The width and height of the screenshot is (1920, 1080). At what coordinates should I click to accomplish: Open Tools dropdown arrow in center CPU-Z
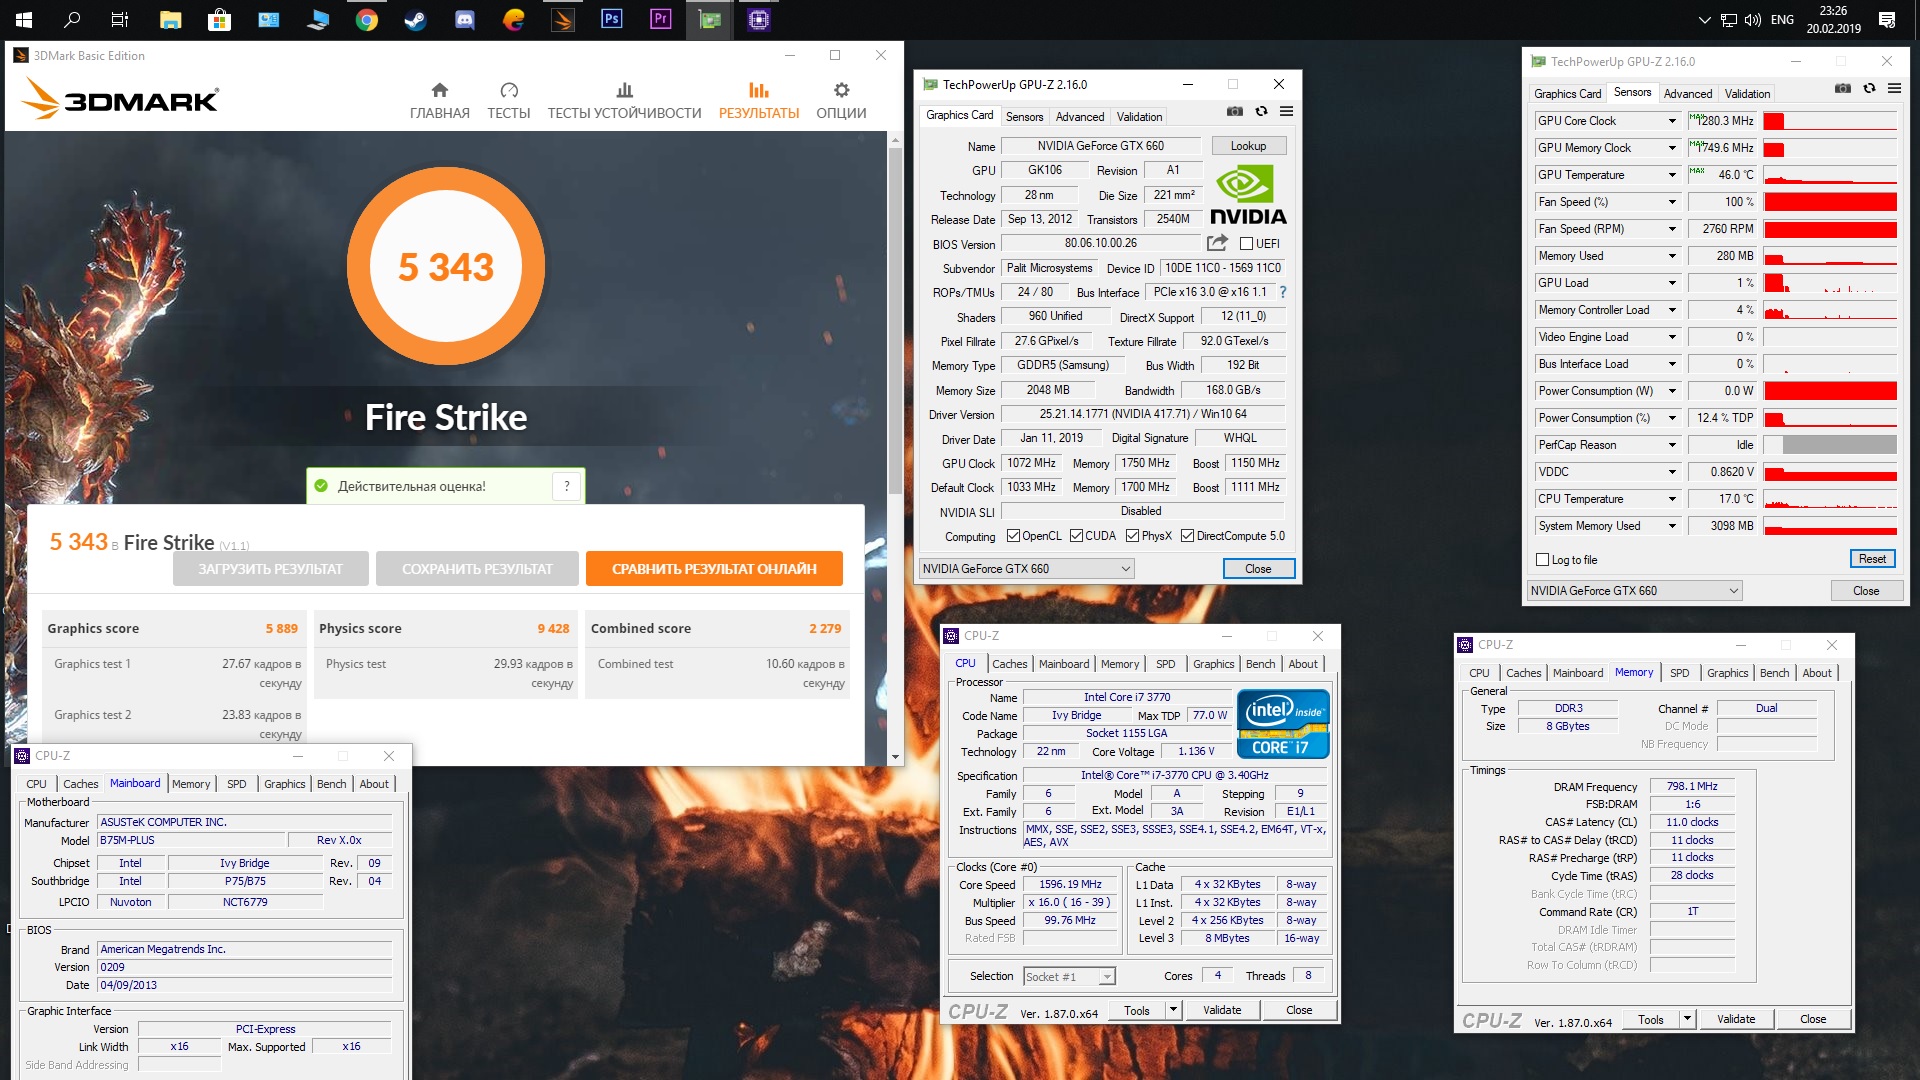(1174, 1010)
